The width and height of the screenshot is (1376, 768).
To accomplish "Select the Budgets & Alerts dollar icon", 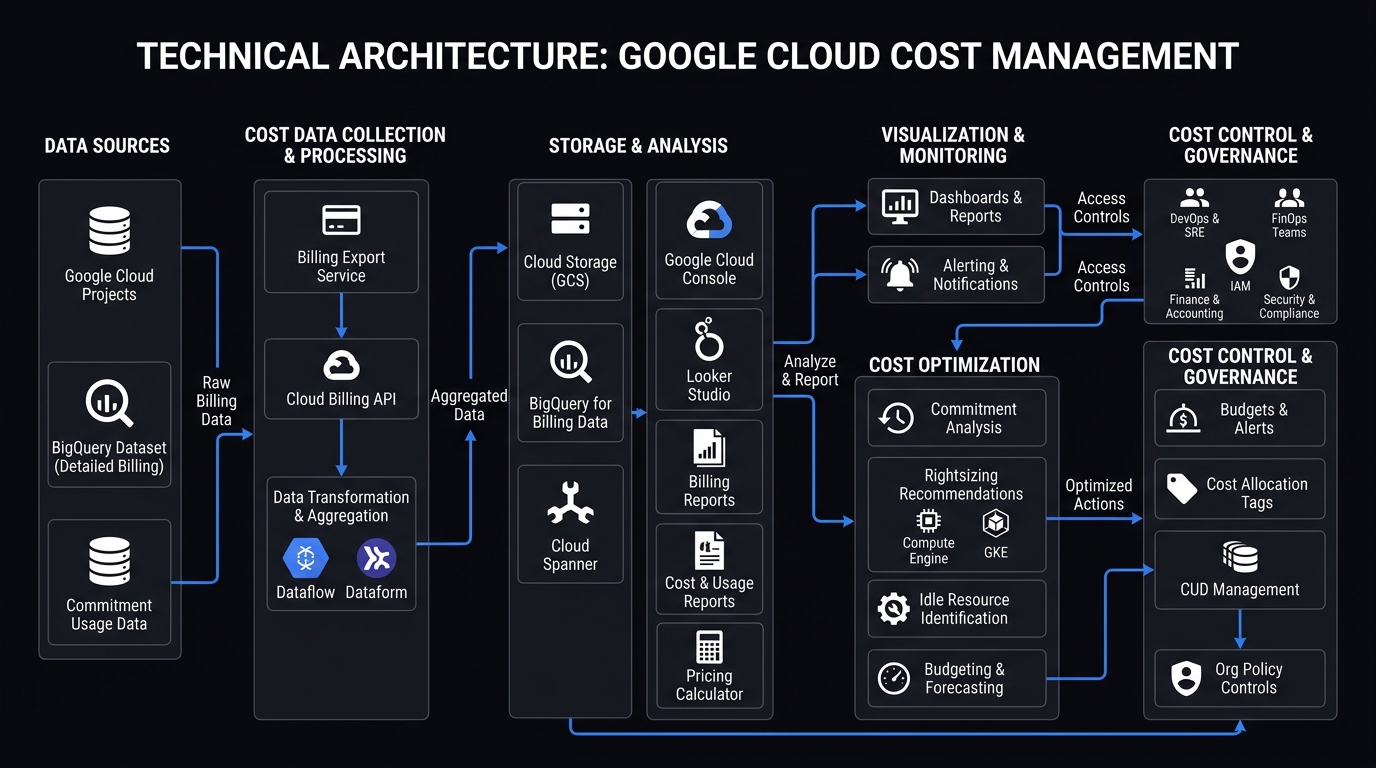I will pos(1183,418).
